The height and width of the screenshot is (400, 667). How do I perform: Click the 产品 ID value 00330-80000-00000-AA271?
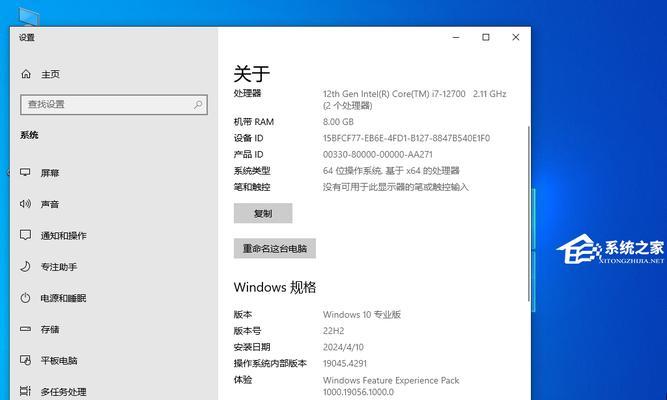(x=378, y=154)
